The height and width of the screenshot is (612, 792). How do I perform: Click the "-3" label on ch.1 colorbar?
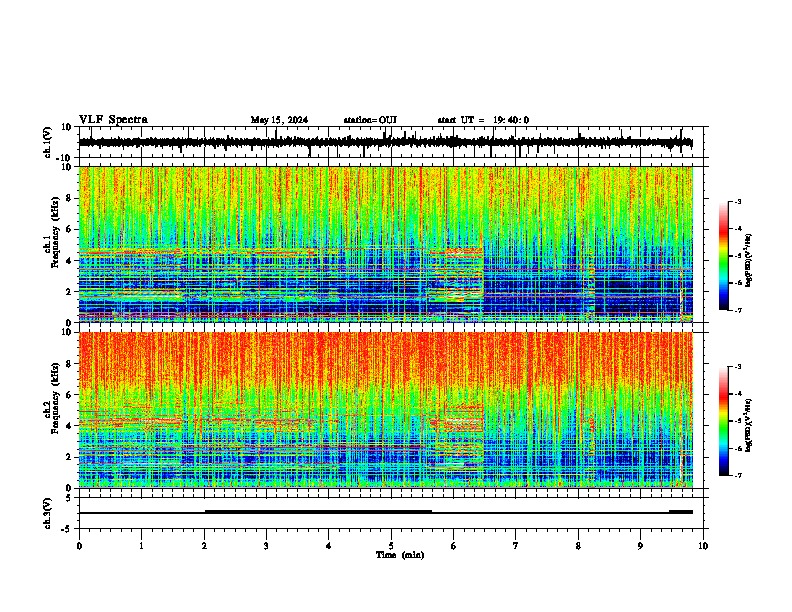point(737,202)
